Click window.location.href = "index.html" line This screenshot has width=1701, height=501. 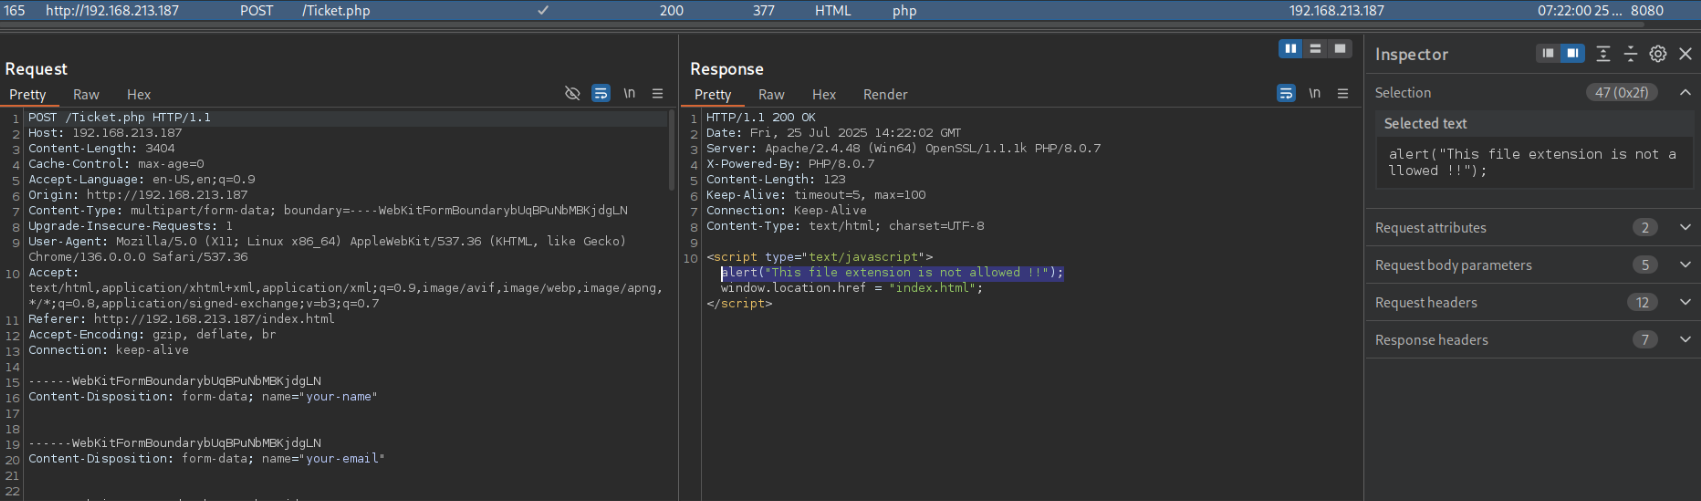(x=851, y=287)
